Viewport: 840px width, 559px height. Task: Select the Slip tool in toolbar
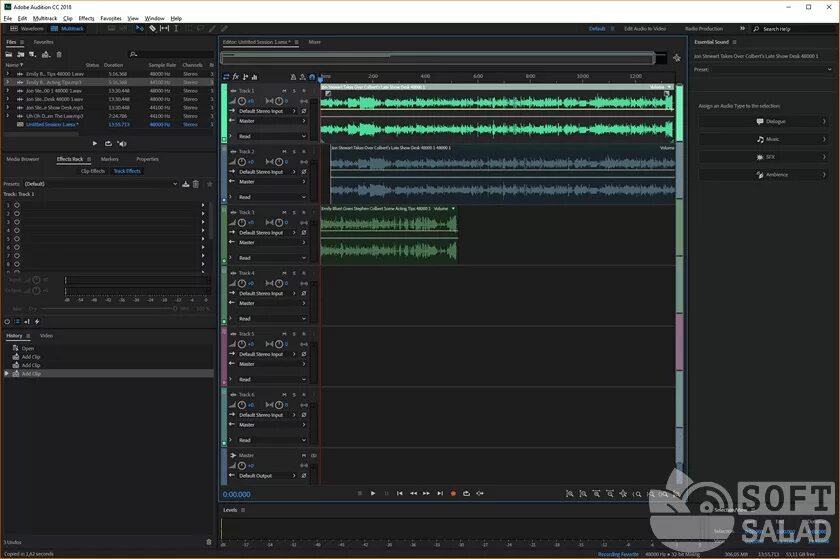coord(164,28)
